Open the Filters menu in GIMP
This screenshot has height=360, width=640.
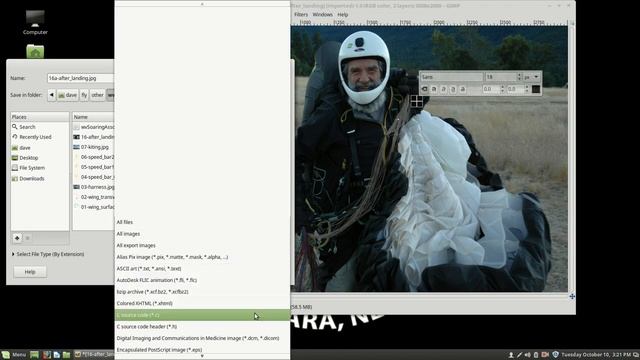point(301,14)
